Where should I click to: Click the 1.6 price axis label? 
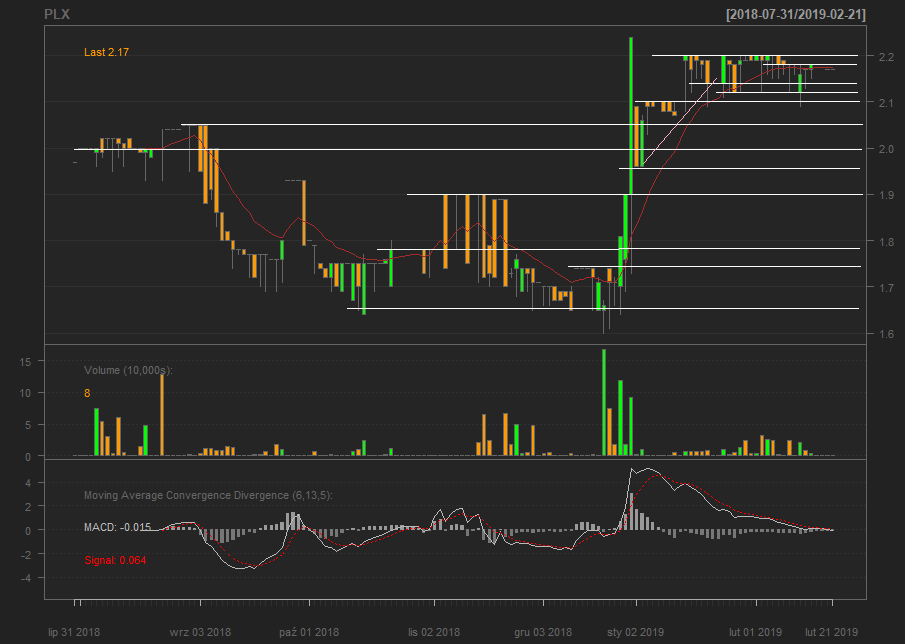click(886, 334)
